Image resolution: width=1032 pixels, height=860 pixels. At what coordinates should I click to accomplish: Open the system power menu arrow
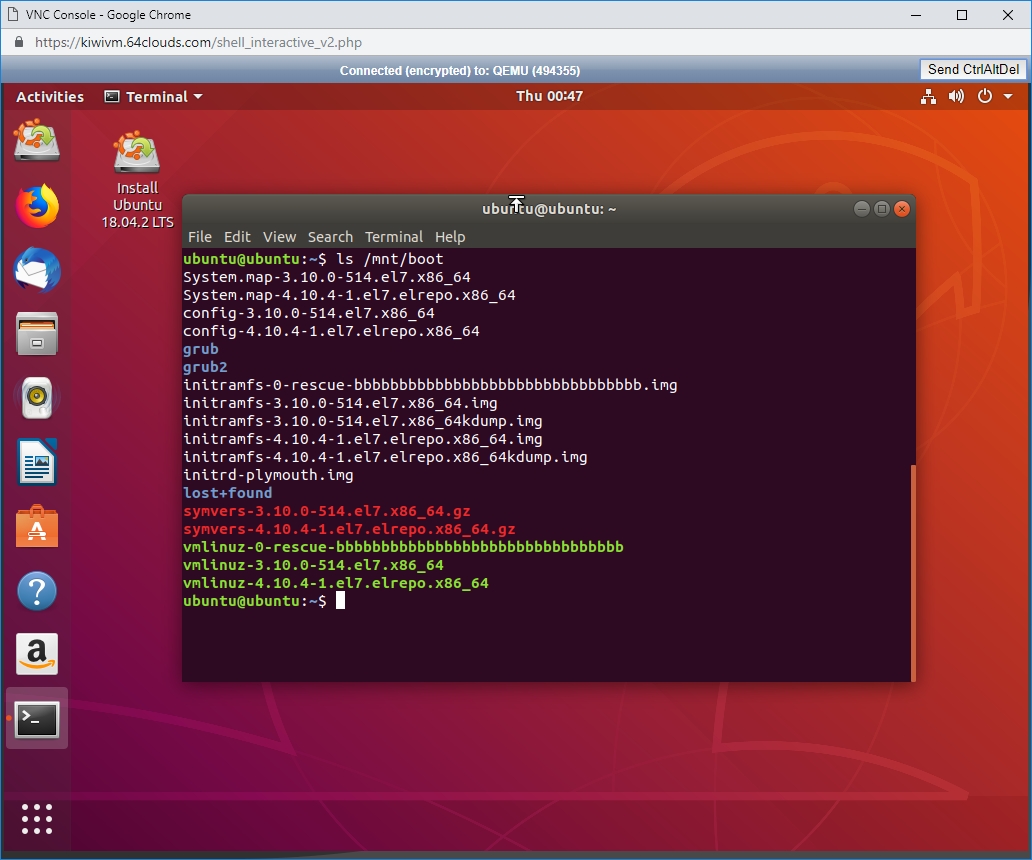point(1008,97)
